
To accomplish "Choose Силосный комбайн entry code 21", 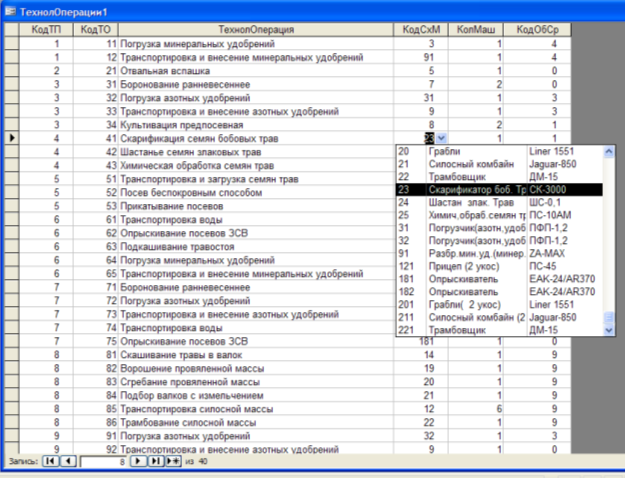I will [499, 164].
